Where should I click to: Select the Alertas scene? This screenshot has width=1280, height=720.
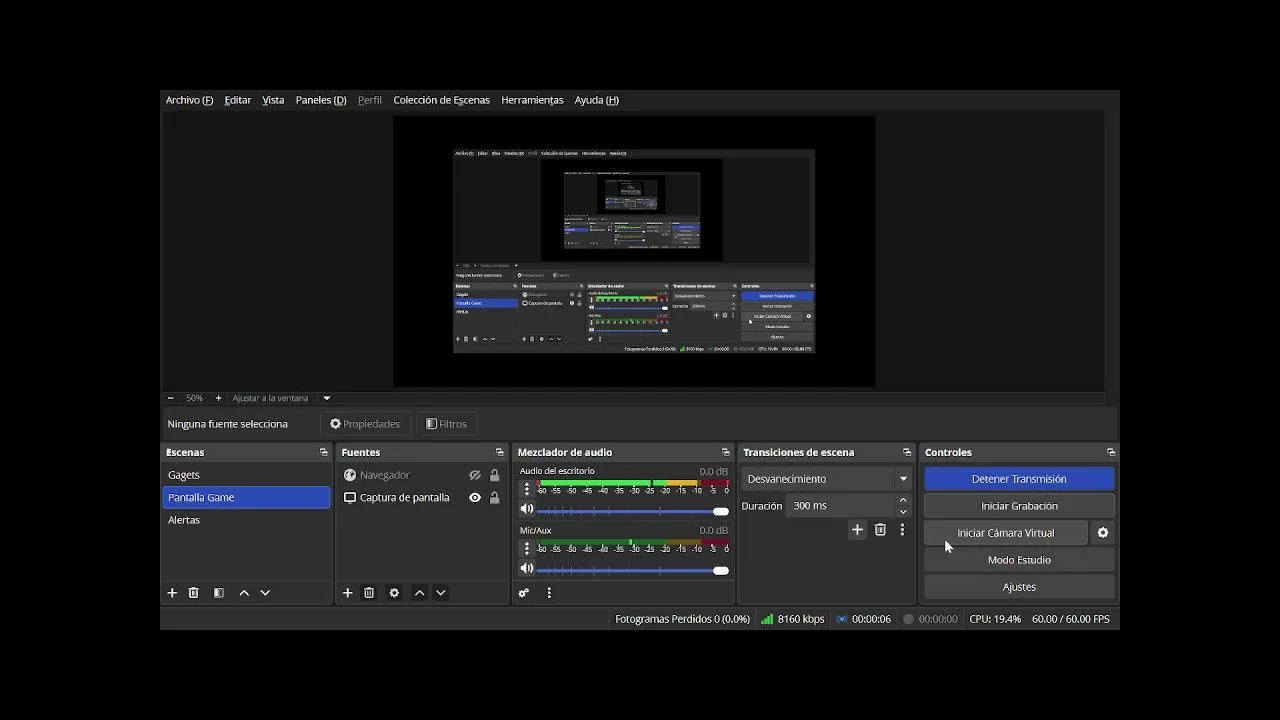click(246, 520)
